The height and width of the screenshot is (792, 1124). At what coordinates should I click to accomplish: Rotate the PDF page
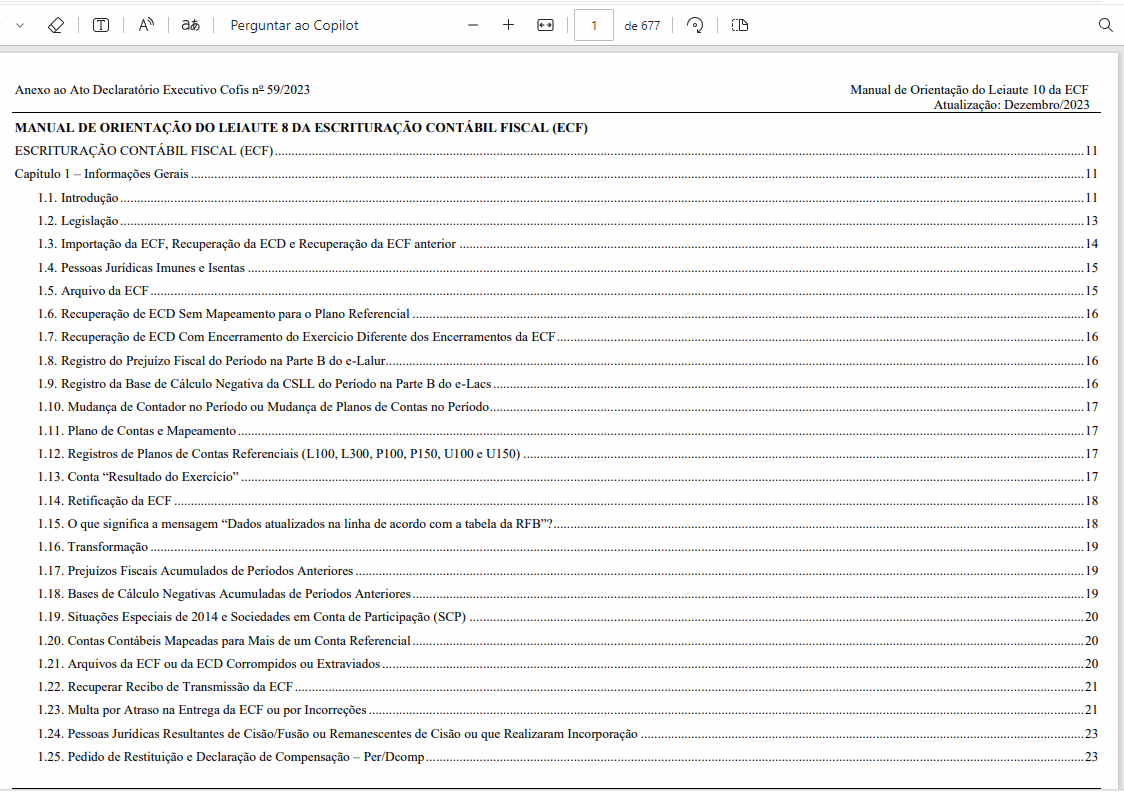(x=695, y=25)
